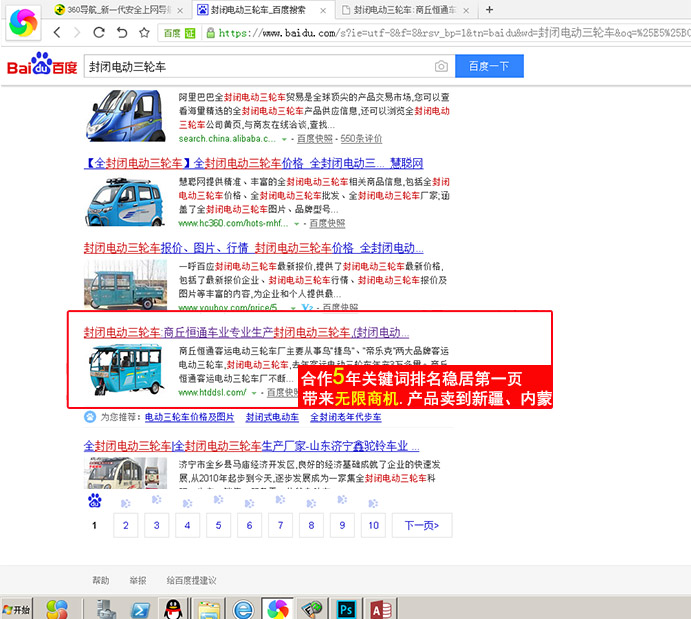Click 举报 footer link
Viewport: 691px width, 619px height.
pos(137,580)
